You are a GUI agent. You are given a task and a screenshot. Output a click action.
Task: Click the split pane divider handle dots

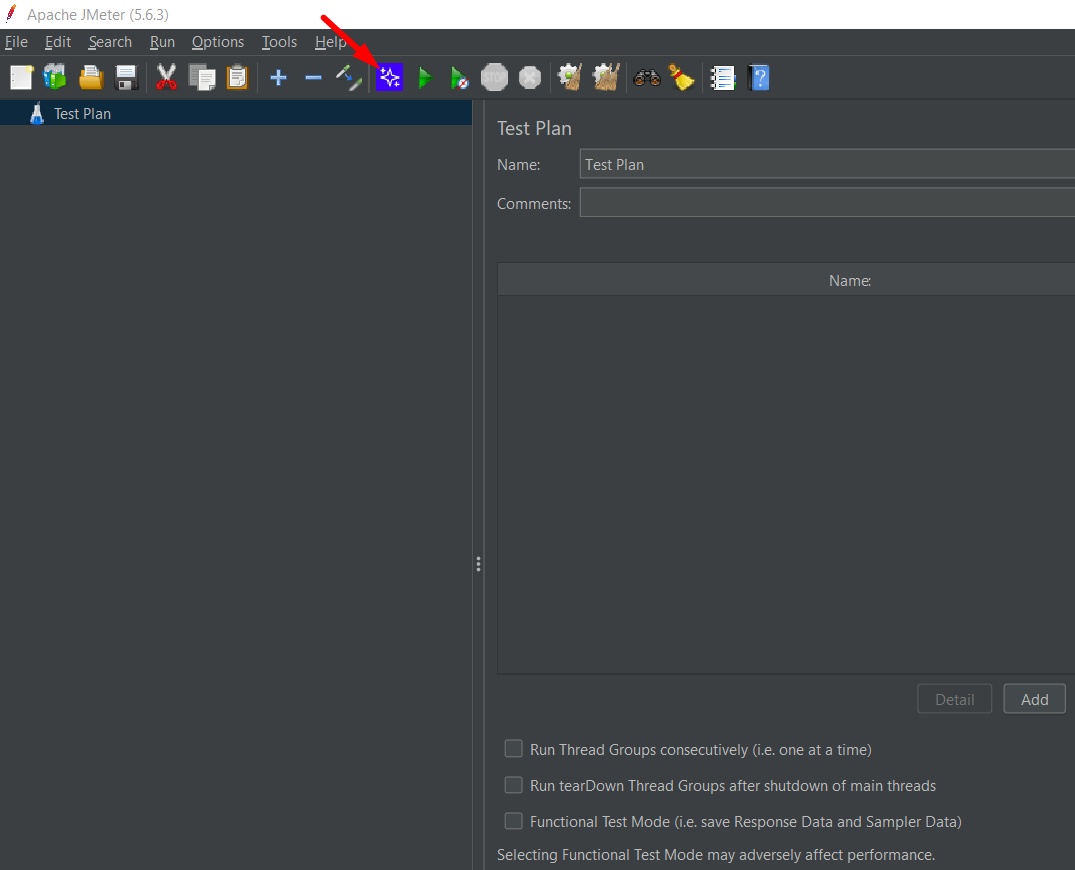click(x=478, y=564)
